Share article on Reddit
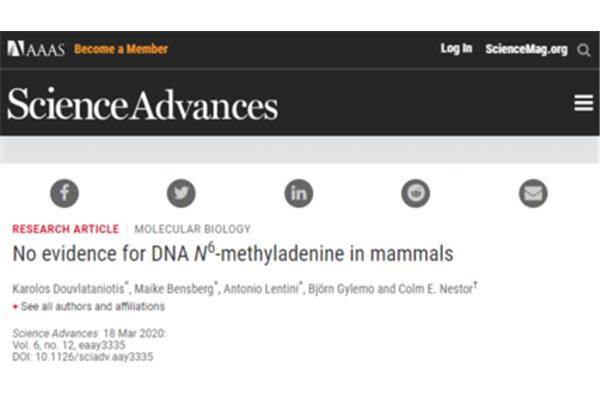The image size is (600, 400). [416, 193]
